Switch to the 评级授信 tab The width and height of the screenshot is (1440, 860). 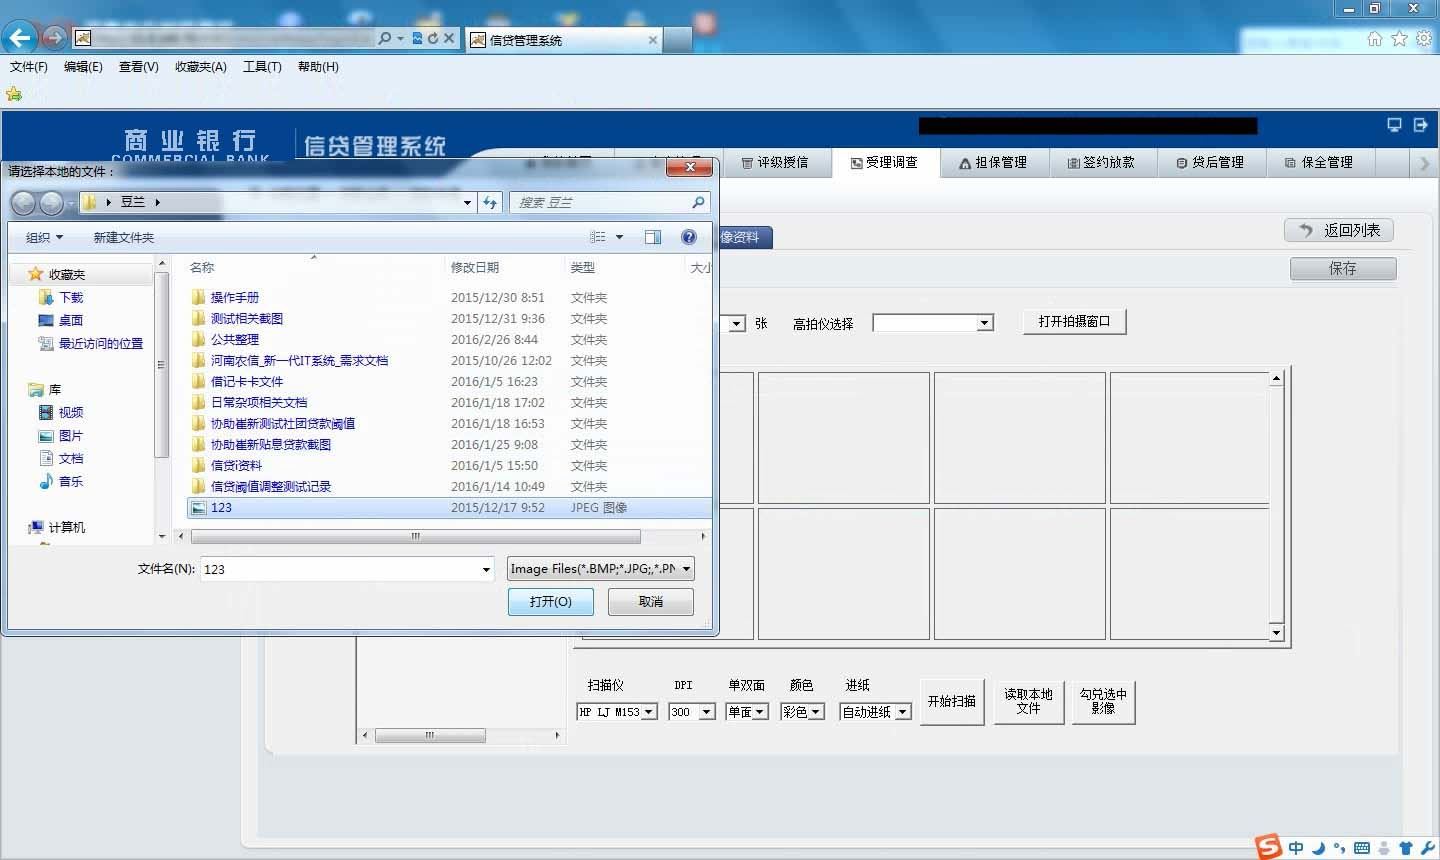pos(776,162)
